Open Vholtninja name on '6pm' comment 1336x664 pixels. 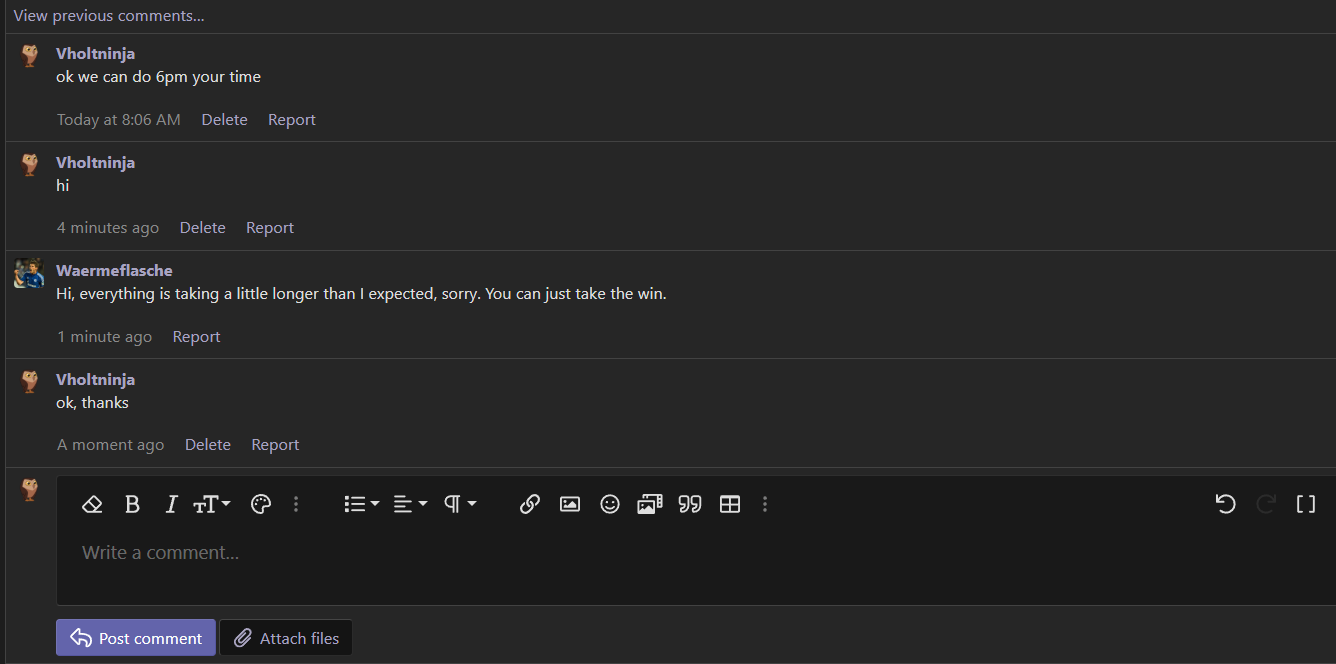tap(95, 53)
